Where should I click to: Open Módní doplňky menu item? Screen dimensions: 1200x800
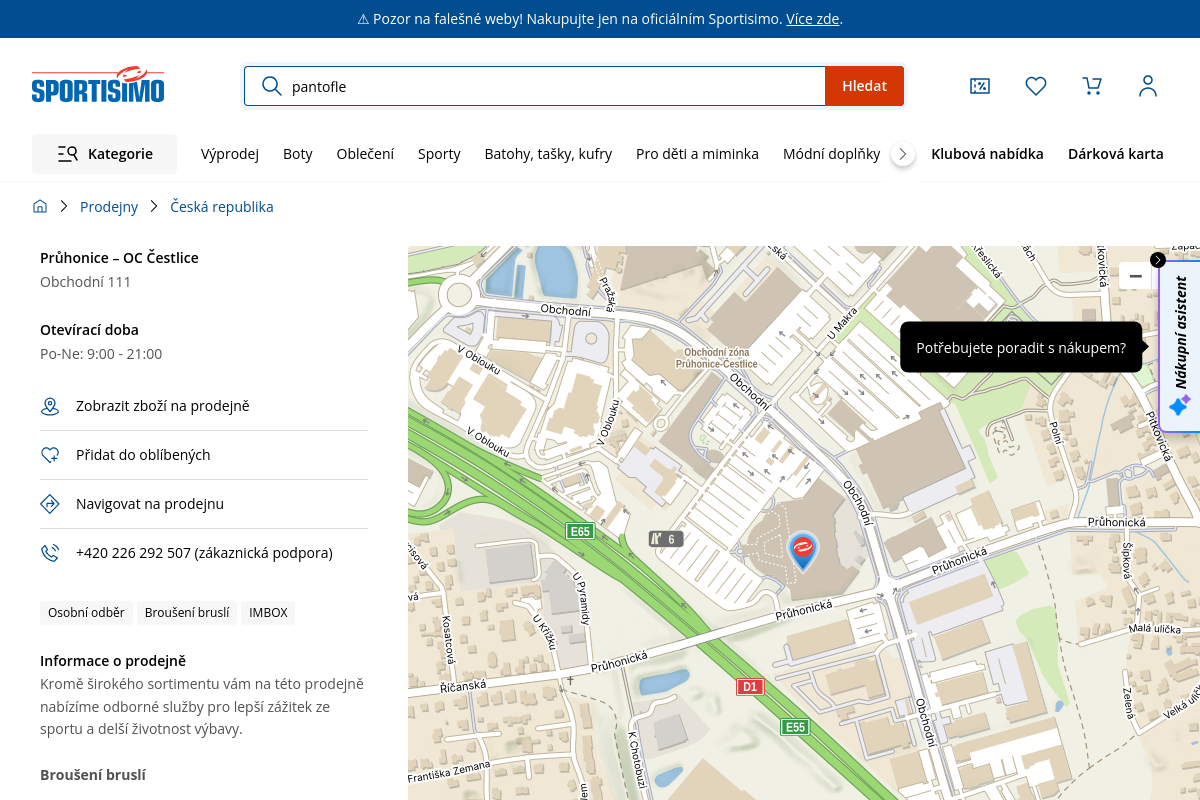(x=832, y=154)
